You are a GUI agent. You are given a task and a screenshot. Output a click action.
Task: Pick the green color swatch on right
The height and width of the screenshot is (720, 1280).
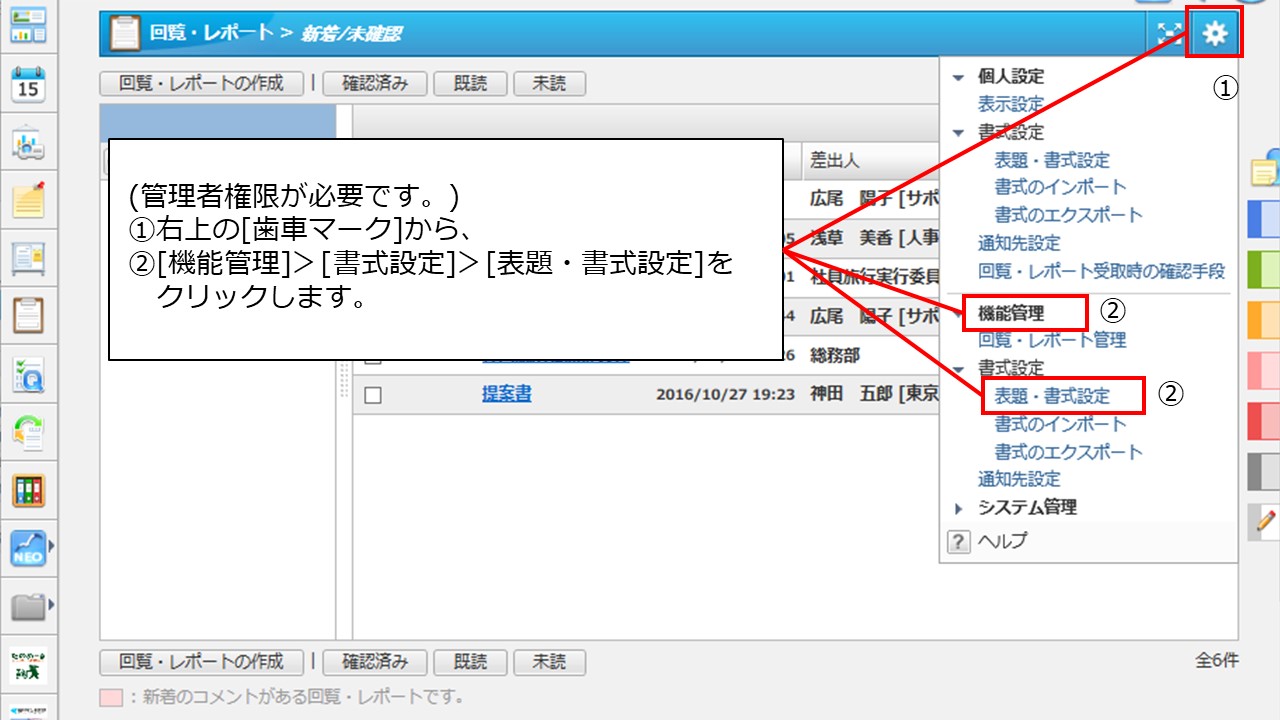1265,269
